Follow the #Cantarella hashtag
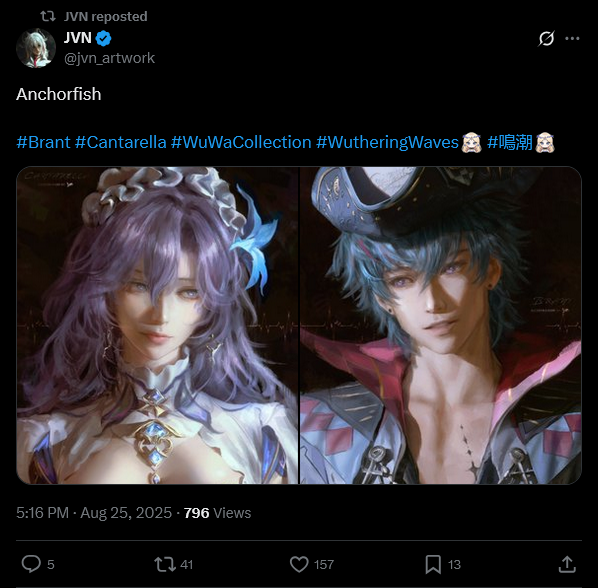Viewport: 598px width, 588px height. click(x=121, y=142)
